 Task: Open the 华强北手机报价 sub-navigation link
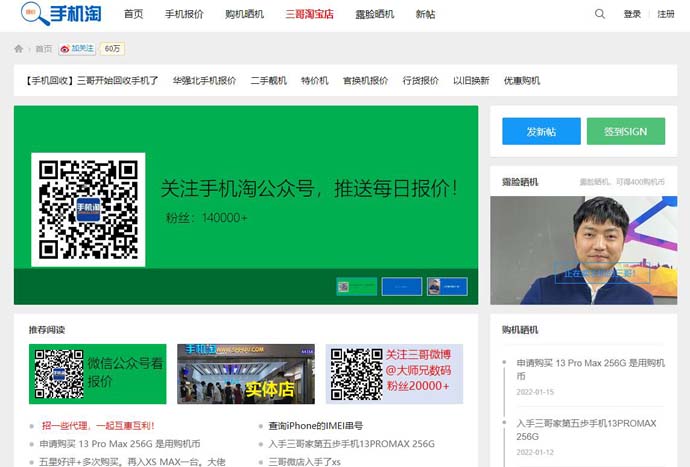[x=204, y=80]
